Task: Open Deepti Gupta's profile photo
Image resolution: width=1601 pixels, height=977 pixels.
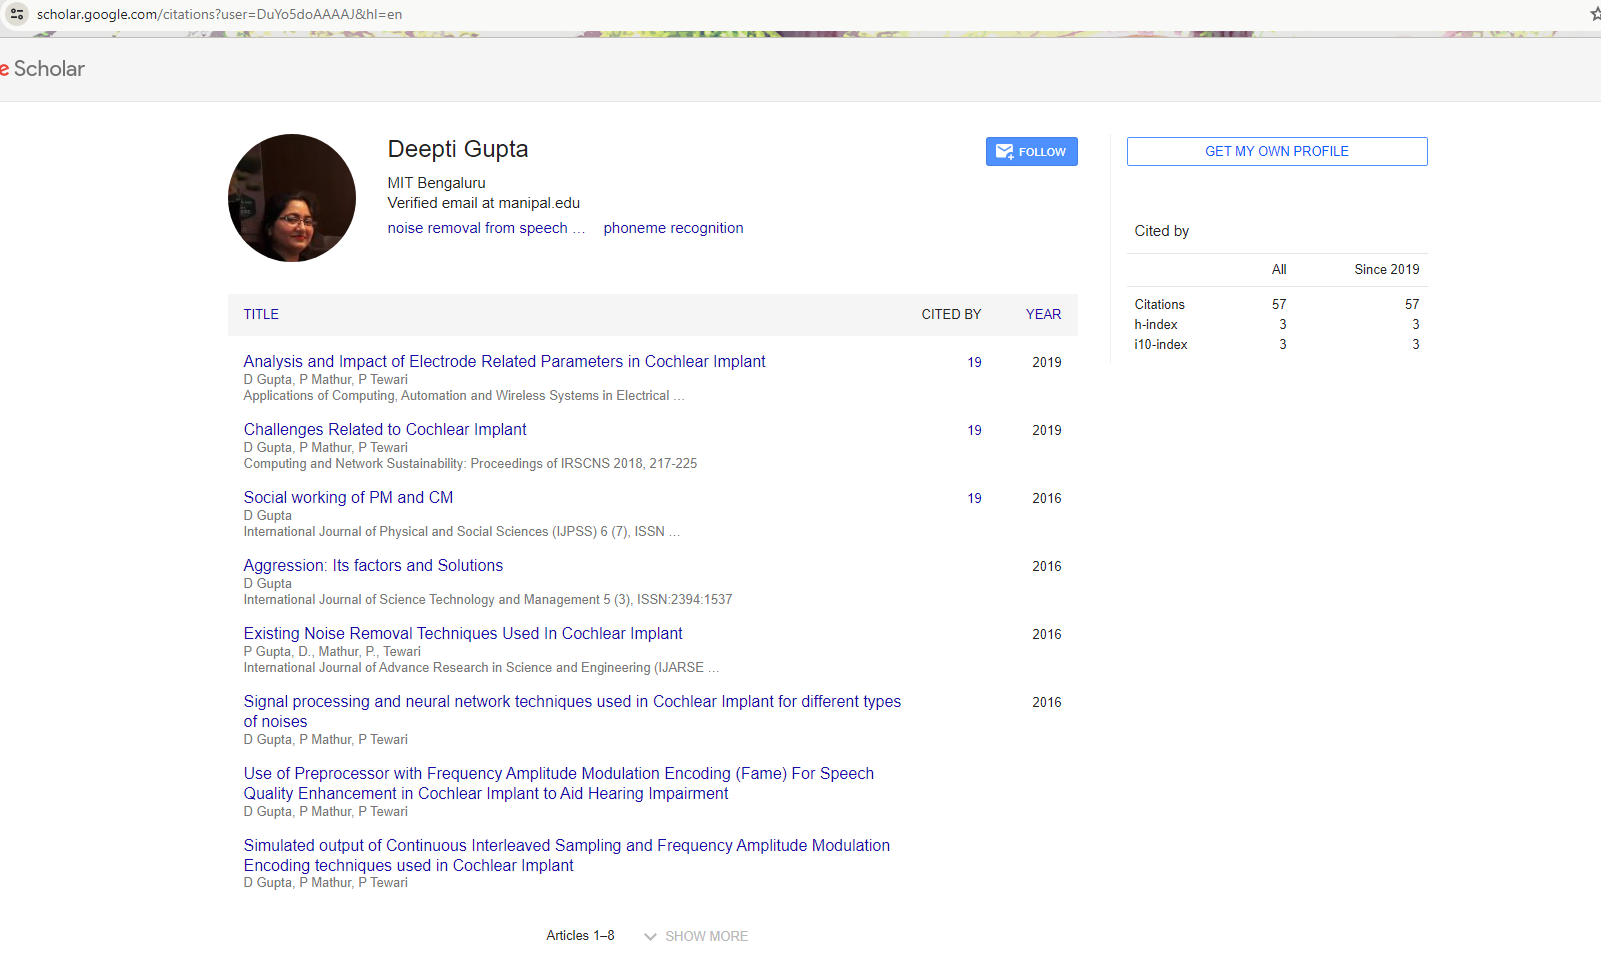Action: coord(292,198)
